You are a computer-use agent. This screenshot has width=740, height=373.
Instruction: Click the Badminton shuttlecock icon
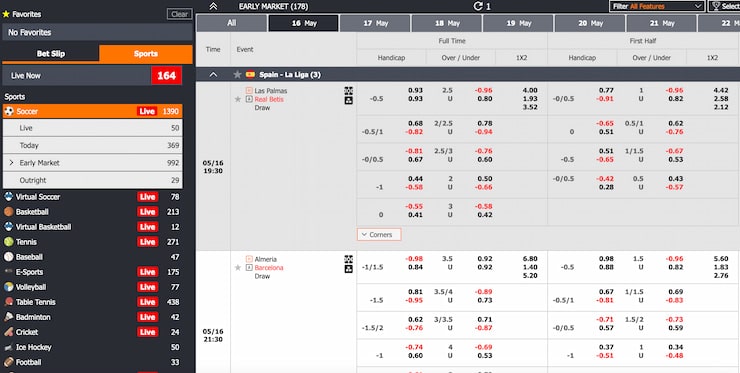pyautogui.click(x=8, y=317)
